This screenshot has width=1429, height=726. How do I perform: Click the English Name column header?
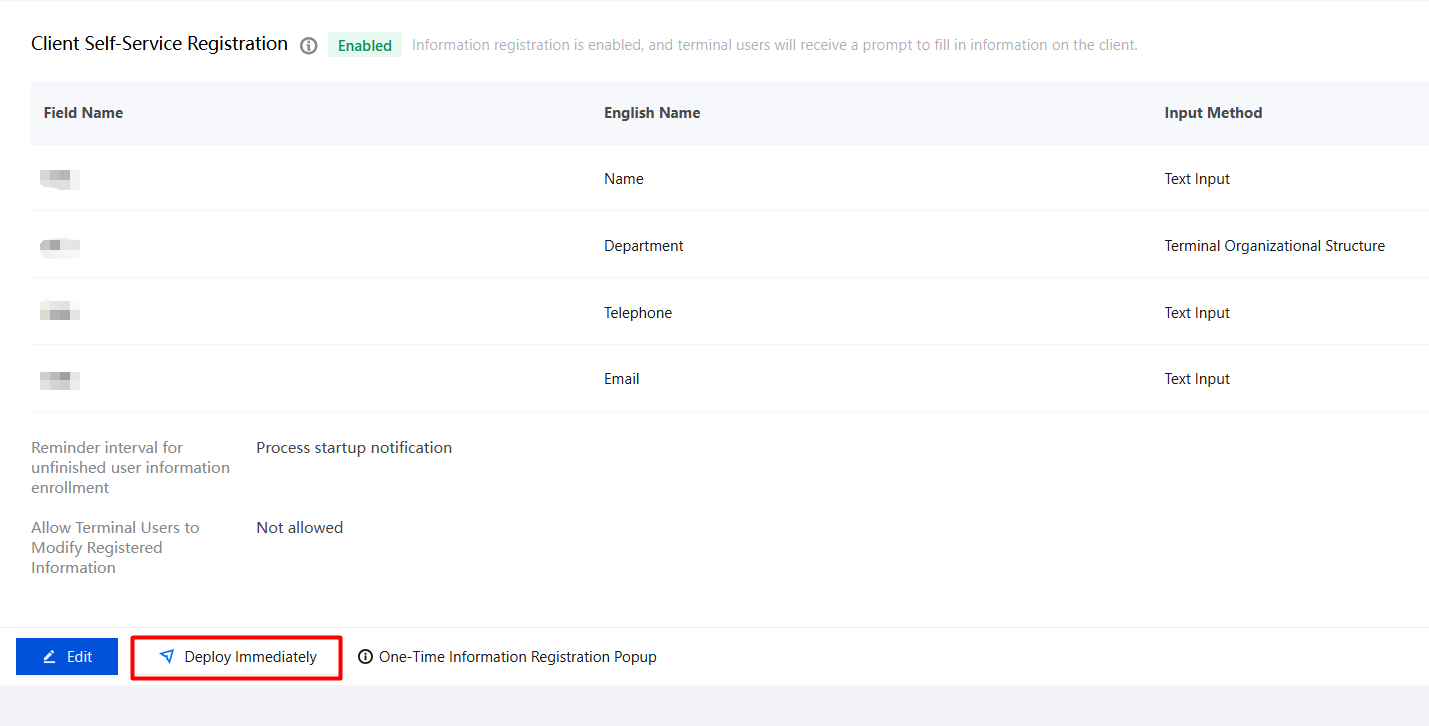(x=652, y=113)
